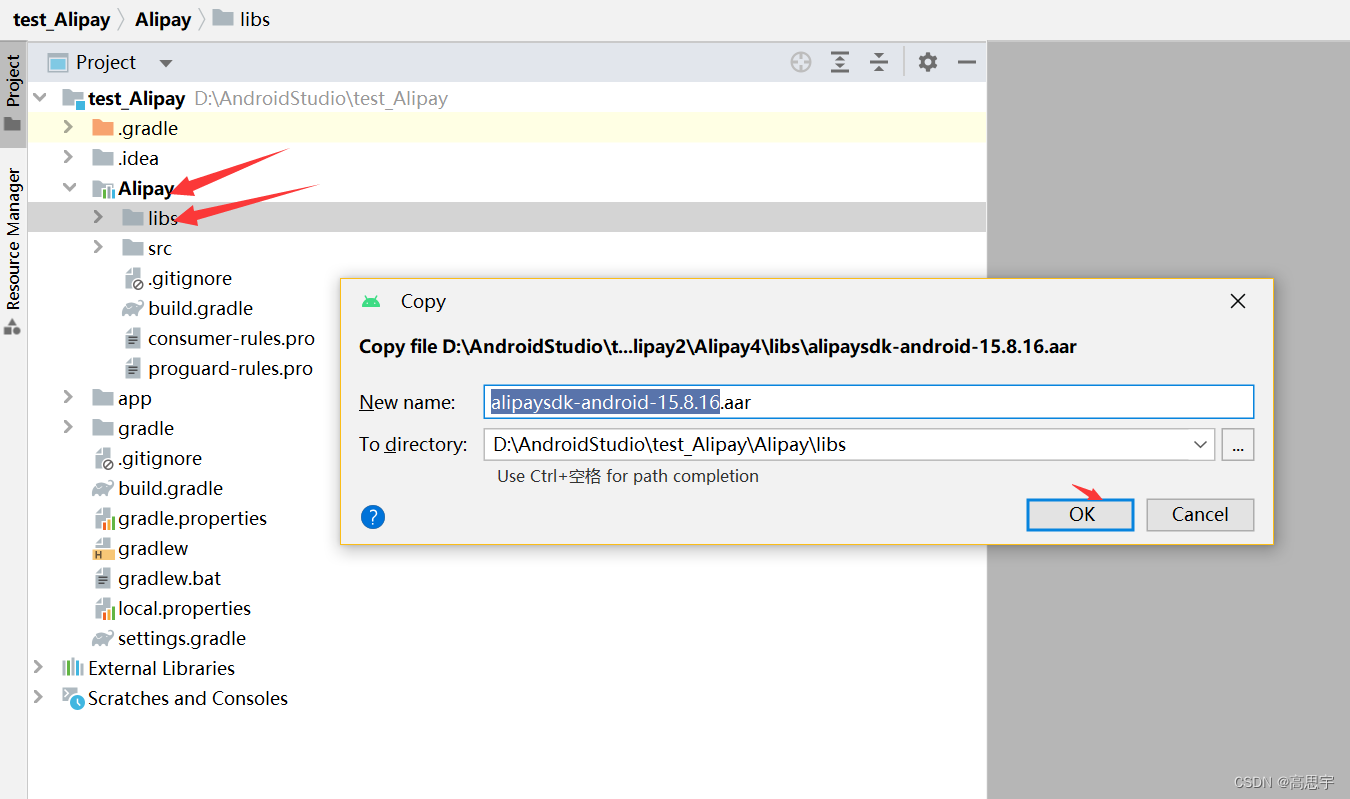
Task: Select the libs folder icon
Action: tap(133, 217)
